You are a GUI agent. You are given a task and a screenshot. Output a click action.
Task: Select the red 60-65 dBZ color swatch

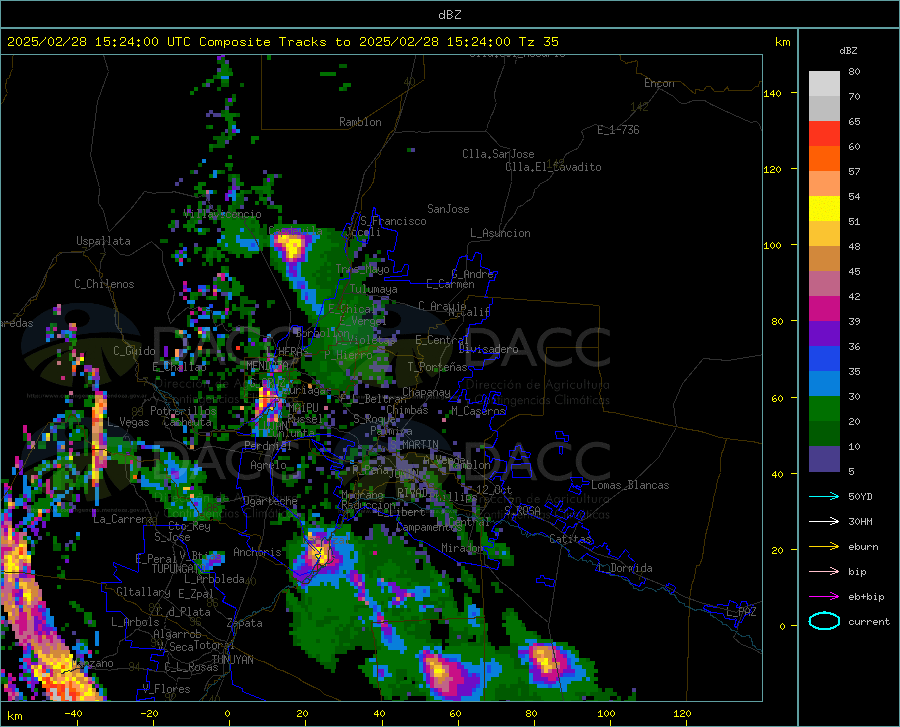click(x=824, y=134)
